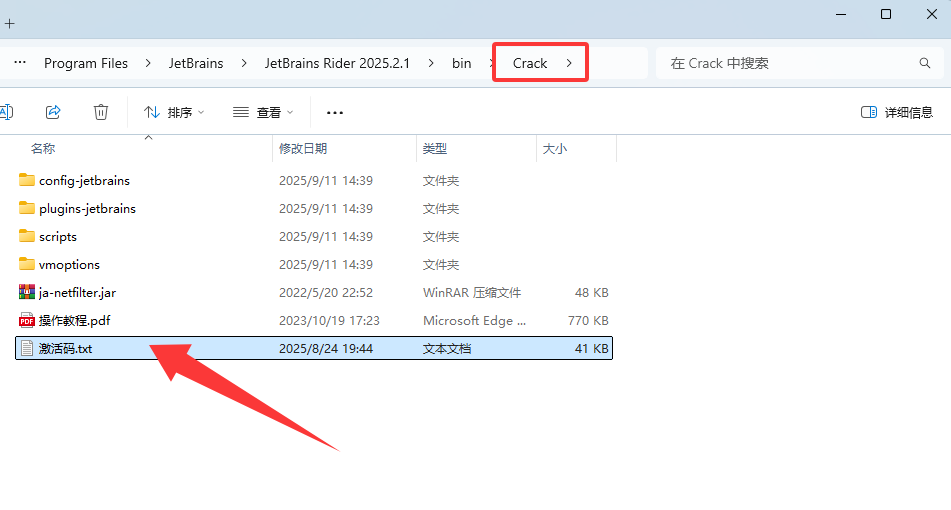Expand the chevron after JetBrains
951x510 pixels.
point(244,63)
